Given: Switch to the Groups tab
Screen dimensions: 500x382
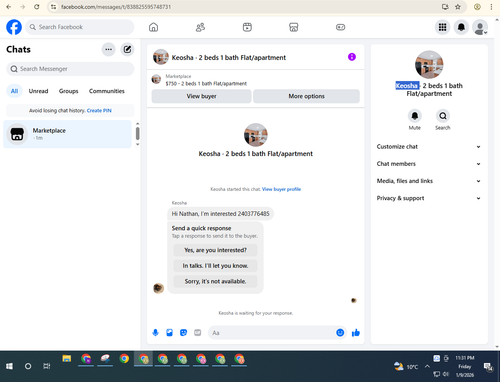Looking at the screenshot, I should (68, 91).
